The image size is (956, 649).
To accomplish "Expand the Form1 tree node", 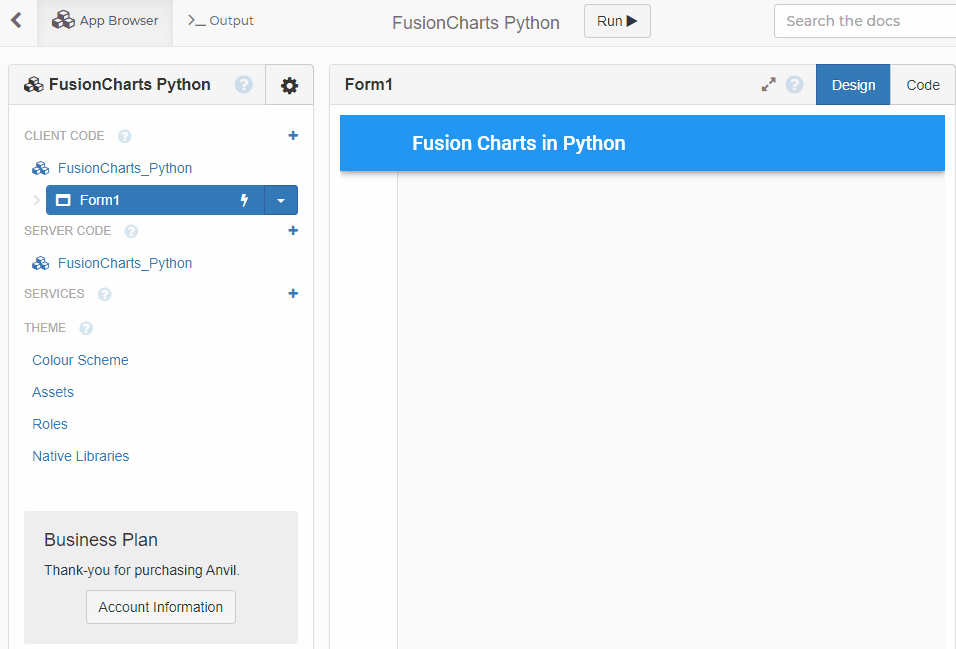I will pyautogui.click(x=37, y=200).
